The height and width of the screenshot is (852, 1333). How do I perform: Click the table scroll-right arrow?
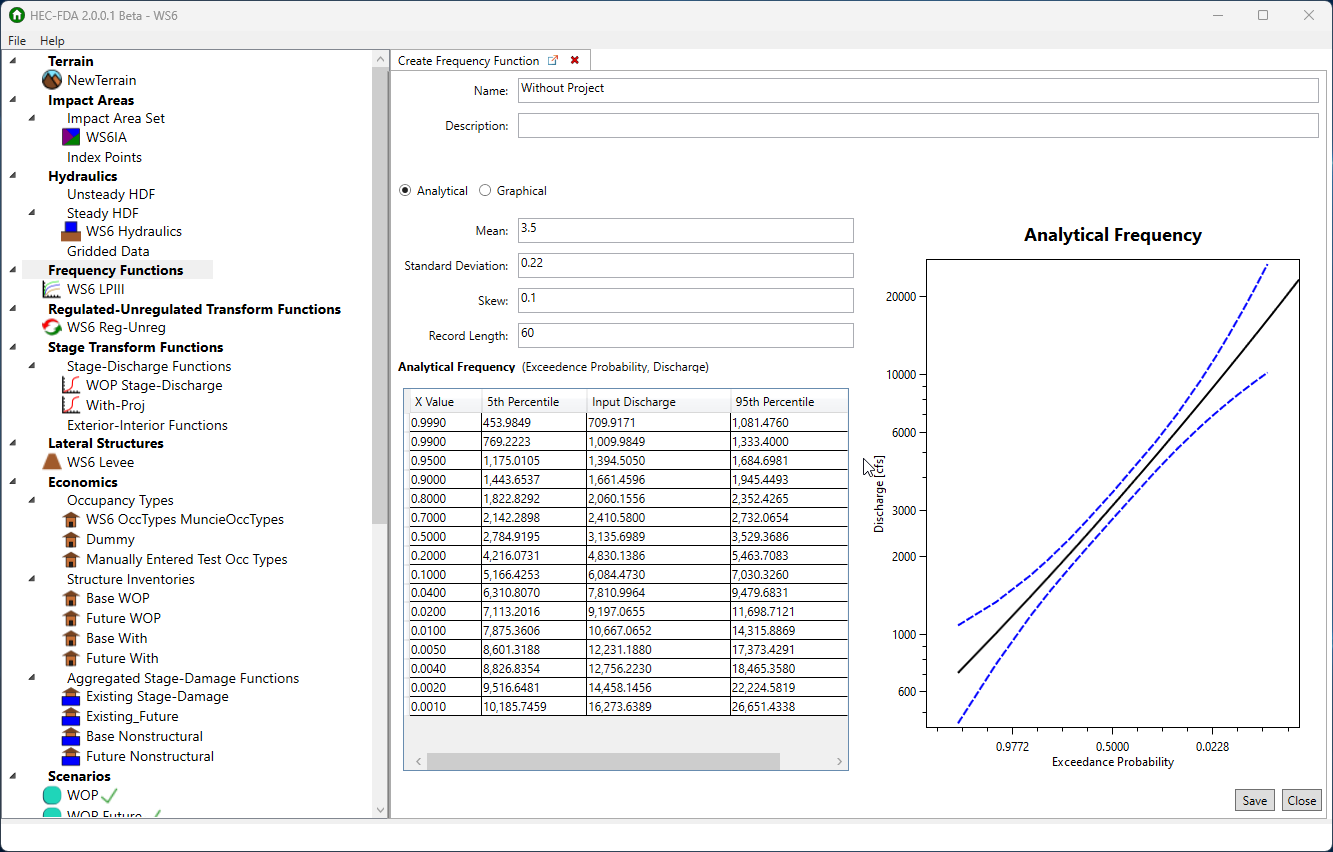tap(839, 761)
